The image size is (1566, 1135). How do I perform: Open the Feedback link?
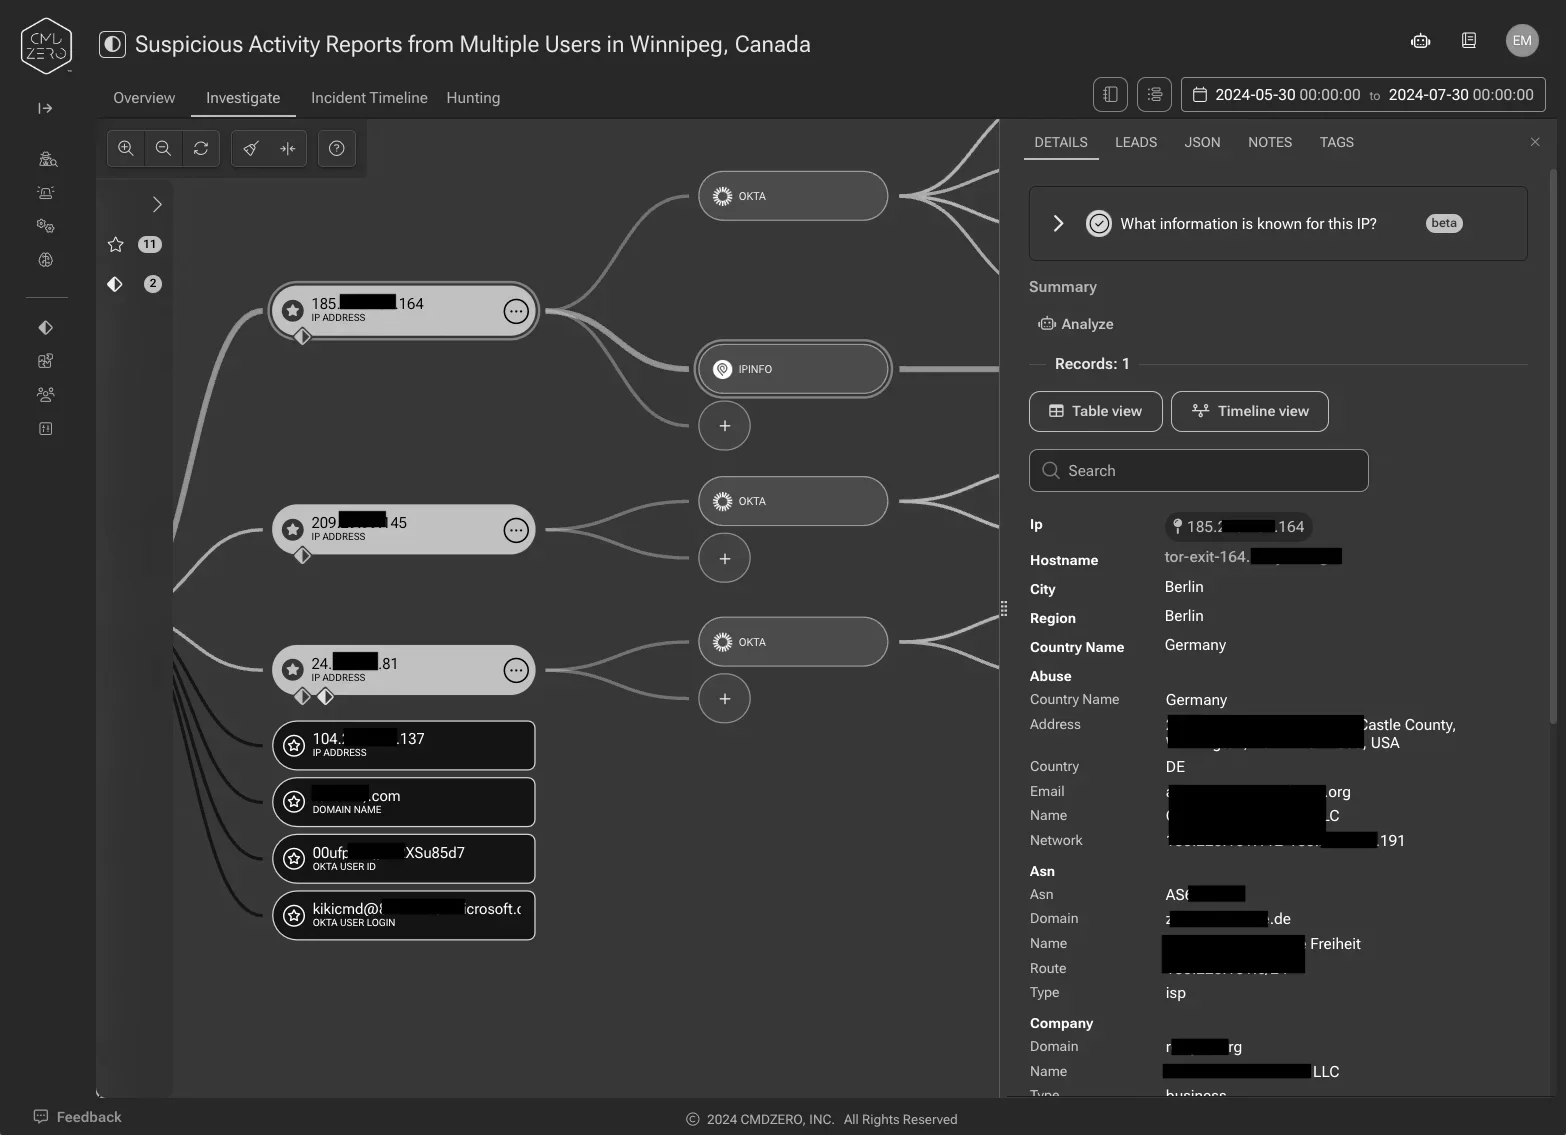tap(78, 1117)
